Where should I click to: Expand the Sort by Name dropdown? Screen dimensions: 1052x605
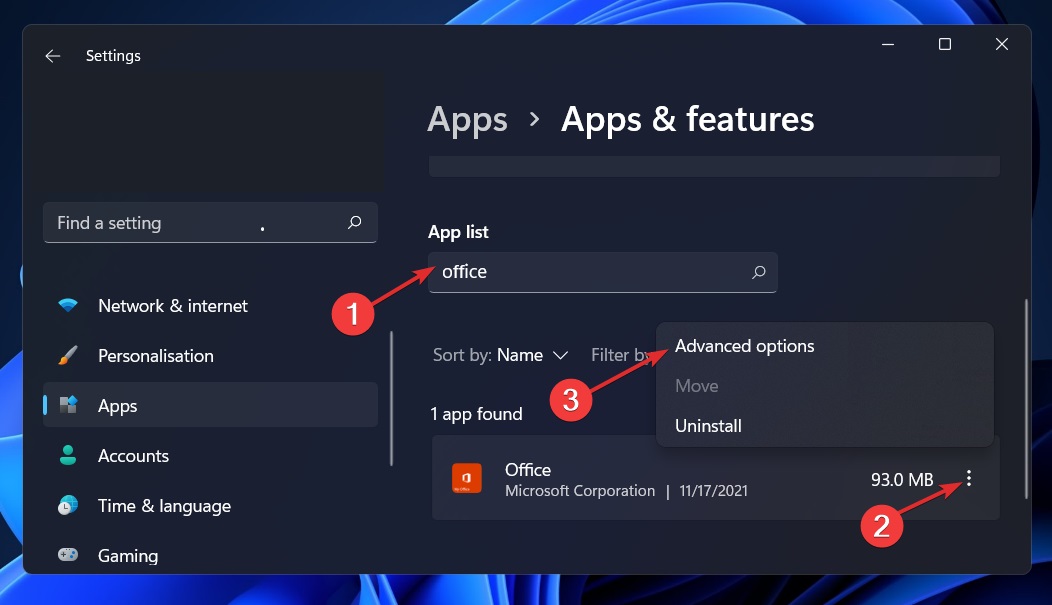501,355
